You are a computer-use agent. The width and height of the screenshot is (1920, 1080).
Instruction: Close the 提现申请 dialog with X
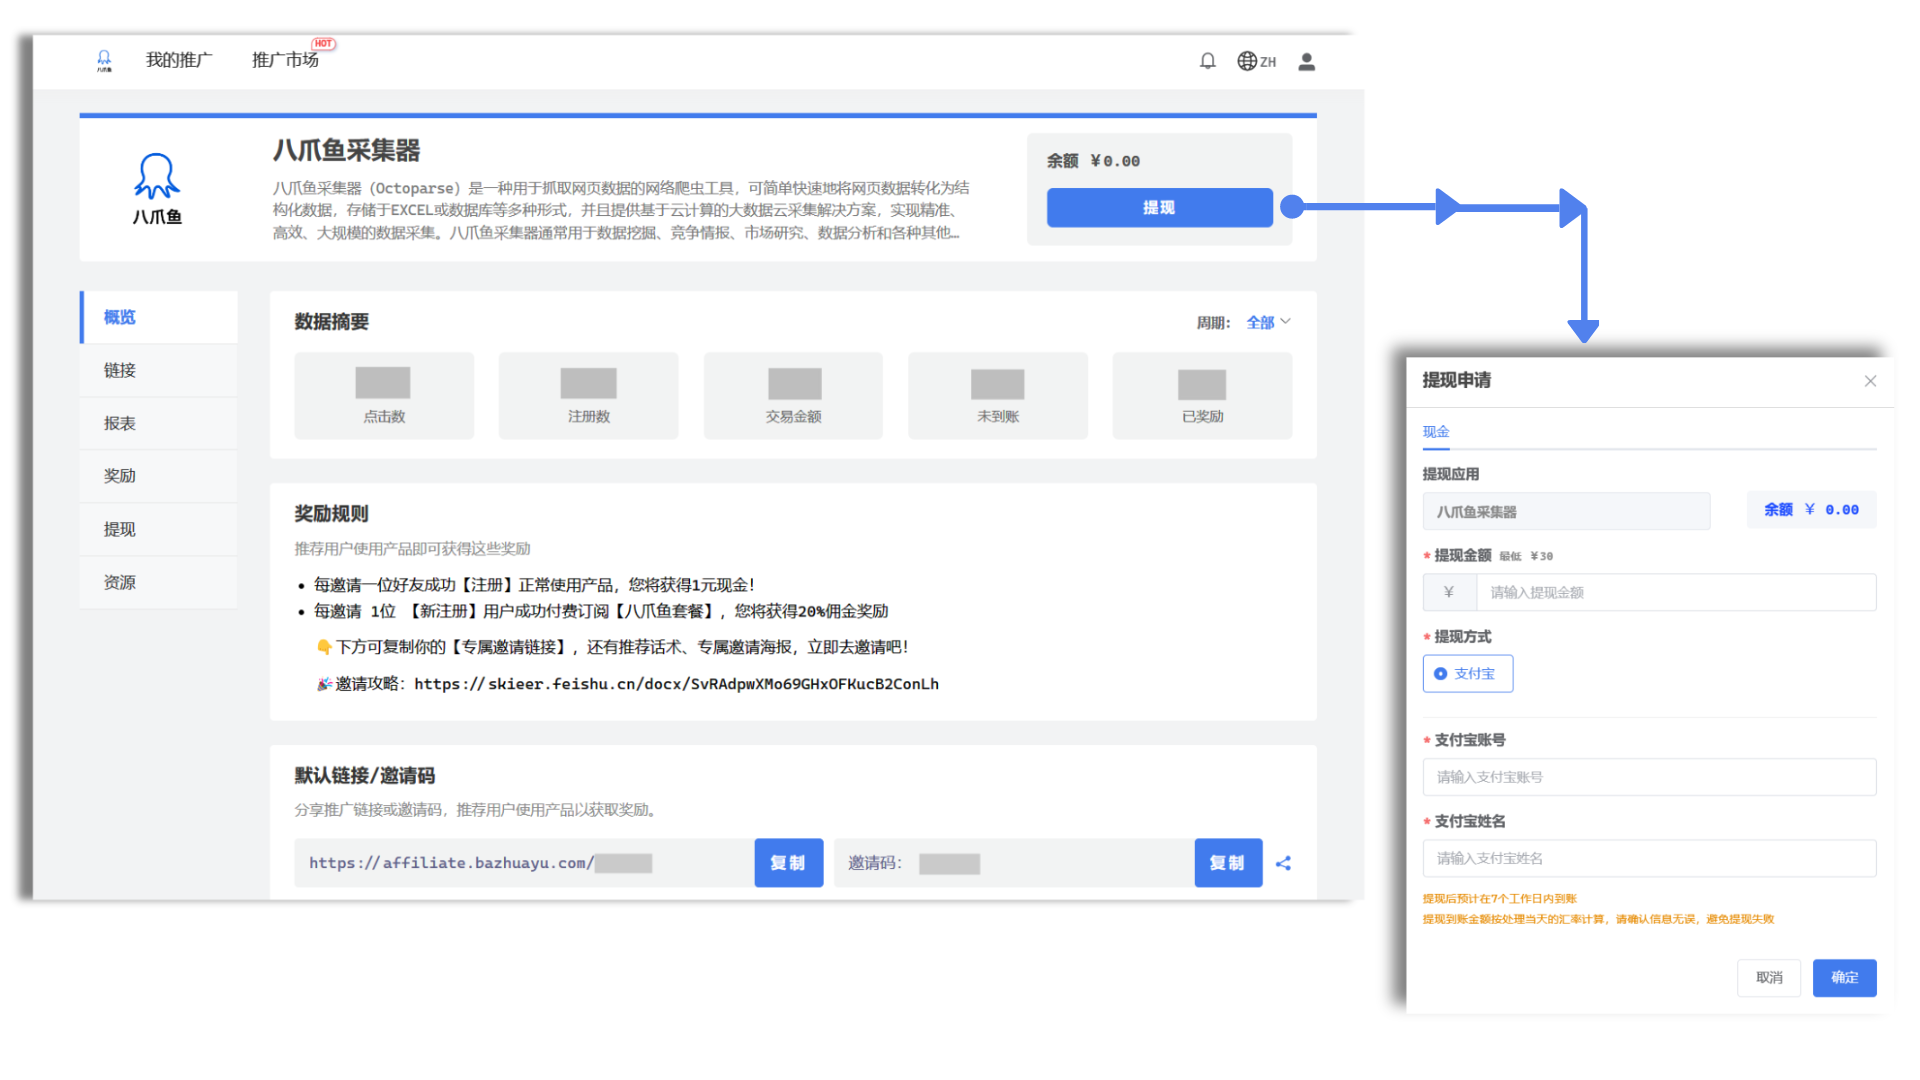tap(1870, 381)
